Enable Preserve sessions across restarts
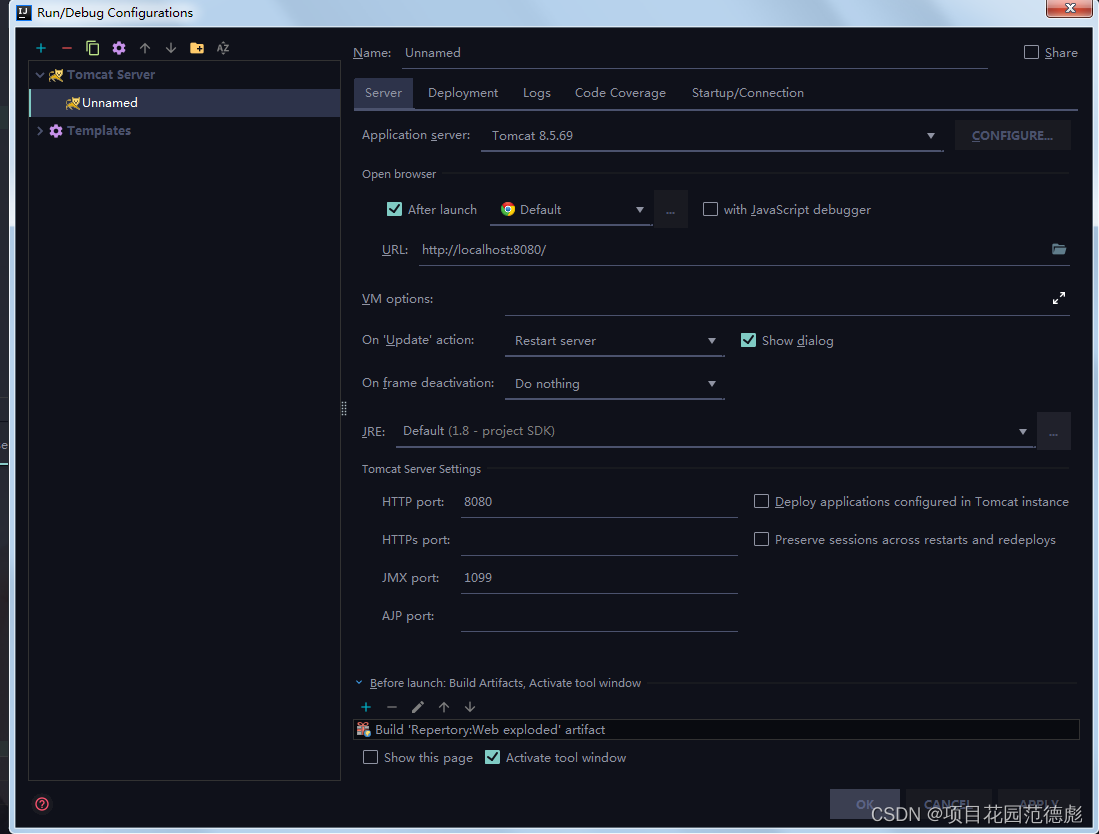Image resolution: width=1099 pixels, height=834 pixels. click(761, 540)
